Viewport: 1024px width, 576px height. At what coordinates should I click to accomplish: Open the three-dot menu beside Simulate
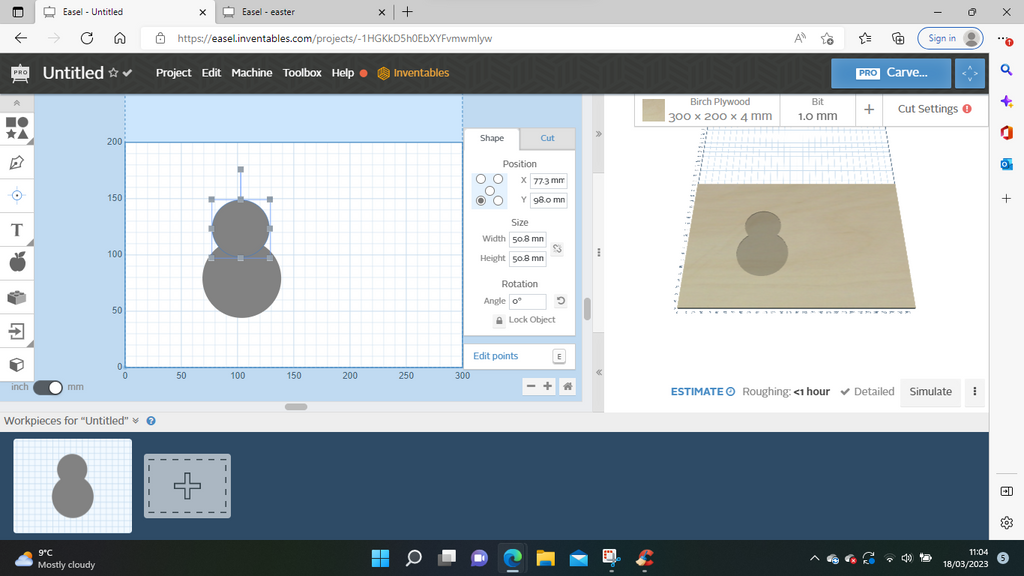pos(974,392)
